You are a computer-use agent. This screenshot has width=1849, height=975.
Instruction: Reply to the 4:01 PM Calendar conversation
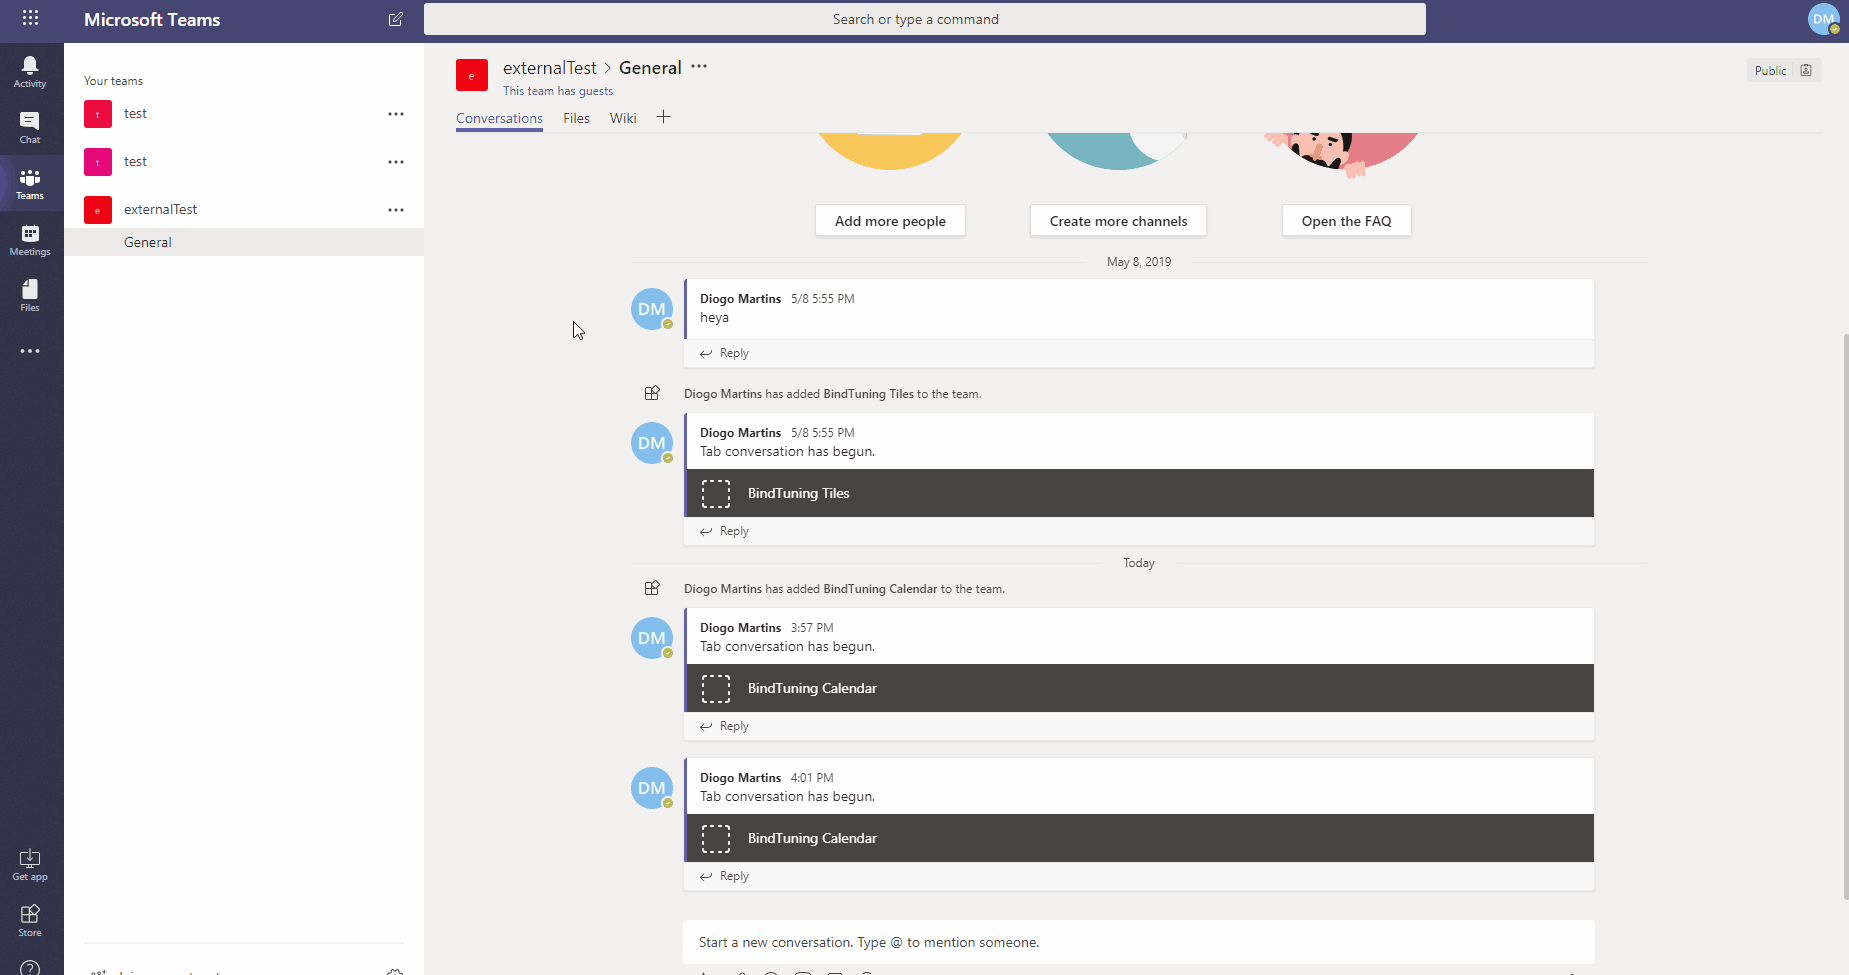(724, 876)
